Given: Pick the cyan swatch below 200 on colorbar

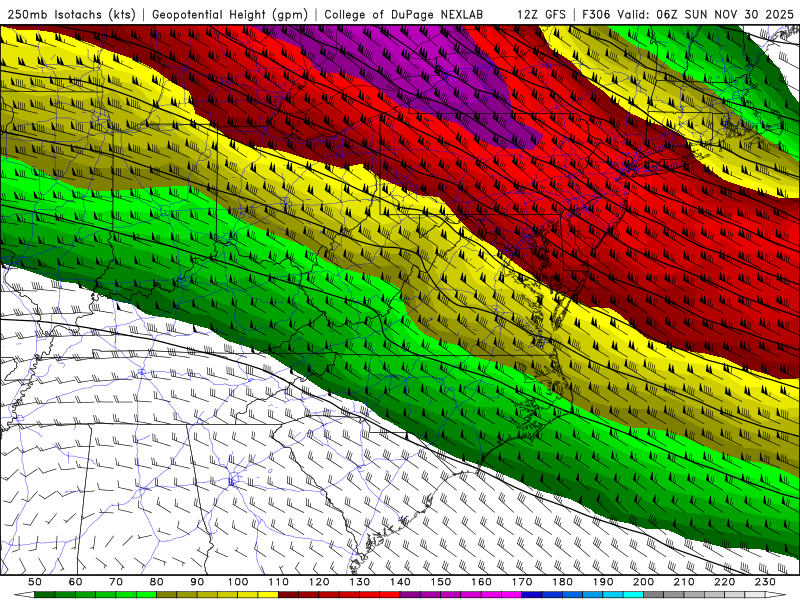Looking at the screenshot, I should (633, 595).
